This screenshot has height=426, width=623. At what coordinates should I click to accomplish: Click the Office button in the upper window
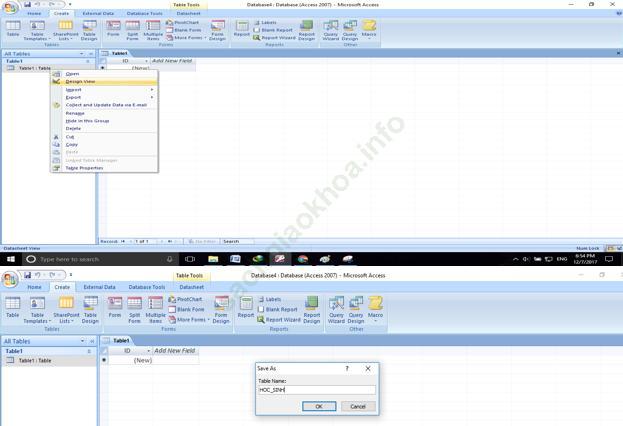[x=10, y=8]
